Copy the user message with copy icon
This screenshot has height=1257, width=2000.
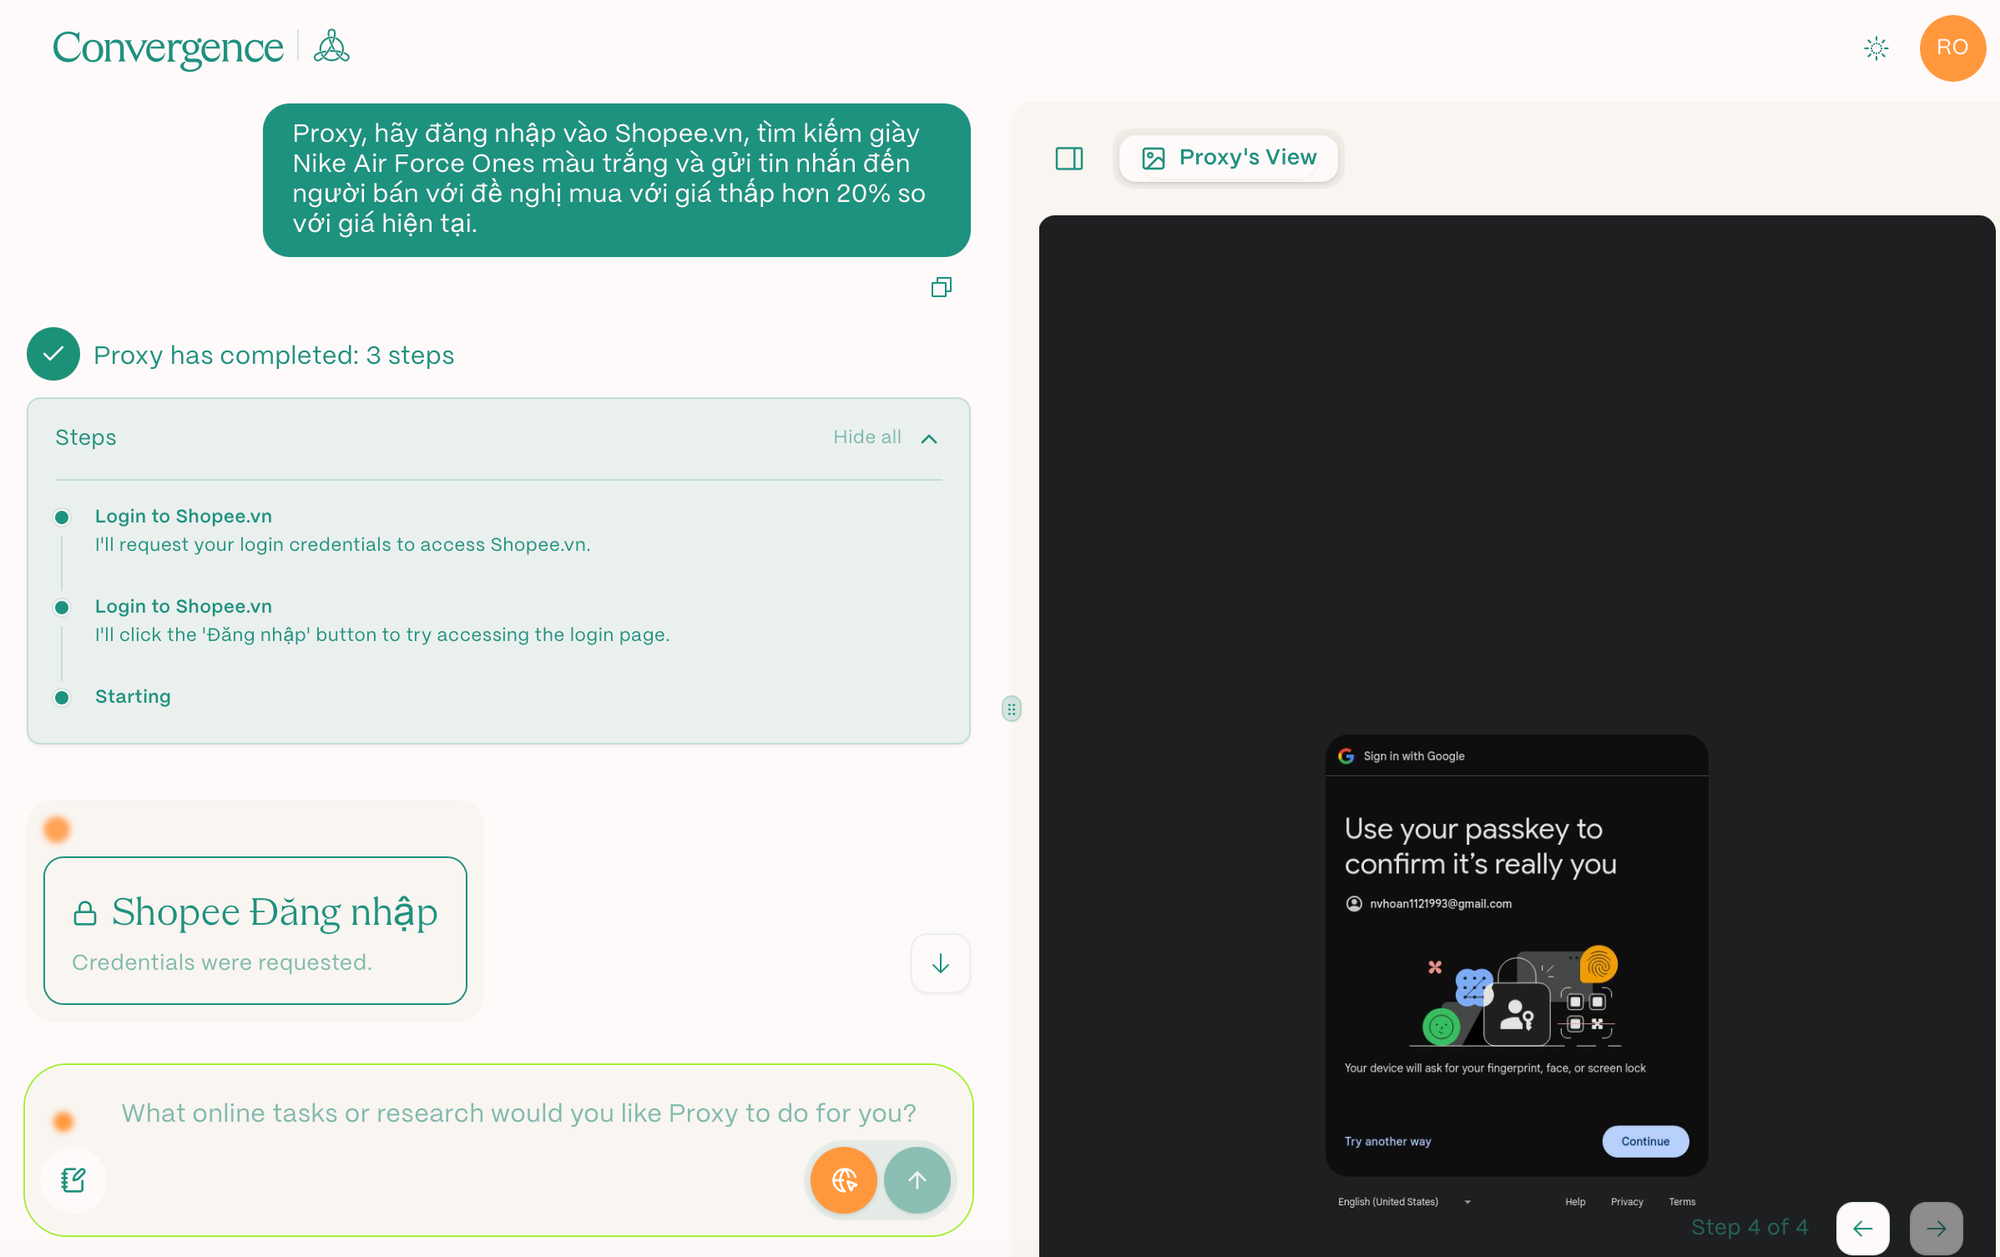941,288
